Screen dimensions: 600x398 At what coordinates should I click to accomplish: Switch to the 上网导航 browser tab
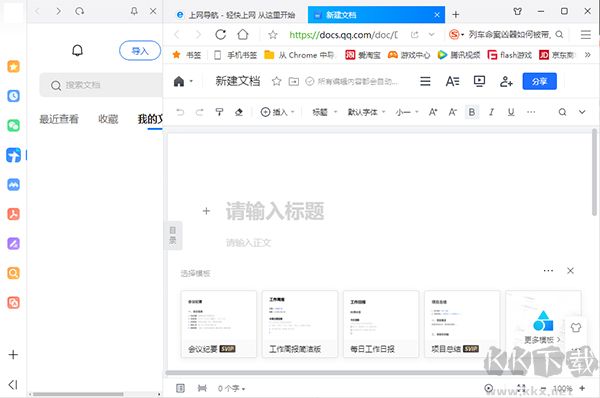pos(236,15)
